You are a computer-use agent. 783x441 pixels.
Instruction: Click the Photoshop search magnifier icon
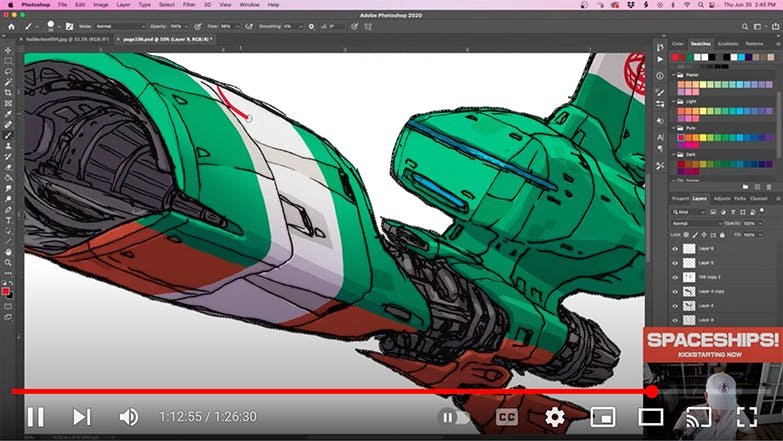click(745, 26)
